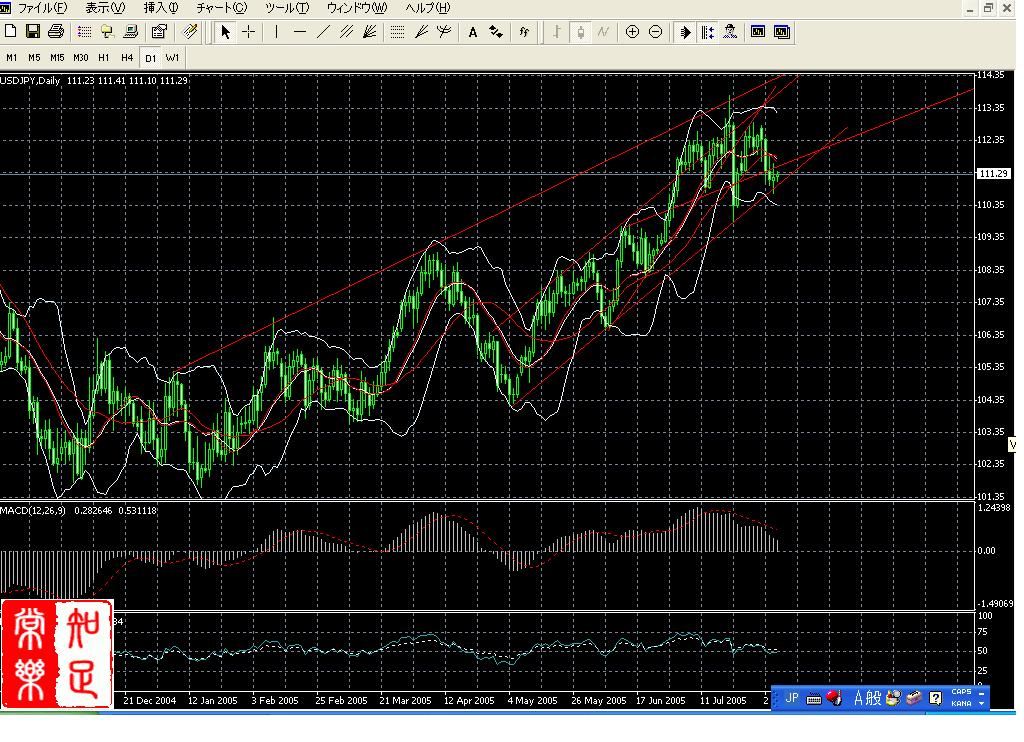Image resolution: width=1024 pixels, height=742 pixels.
Task: Click the text label 'A' tool
Action: tap(473, 32)
